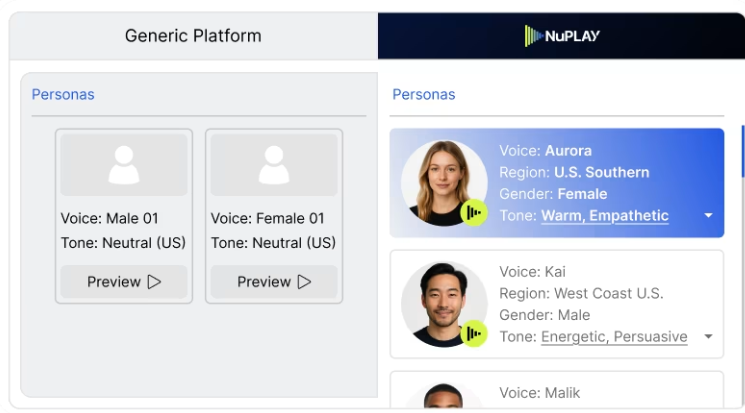The image size is (745, 413).
Task: Click the Female 01 avatar placeholder icon
Action: (274, 165)
